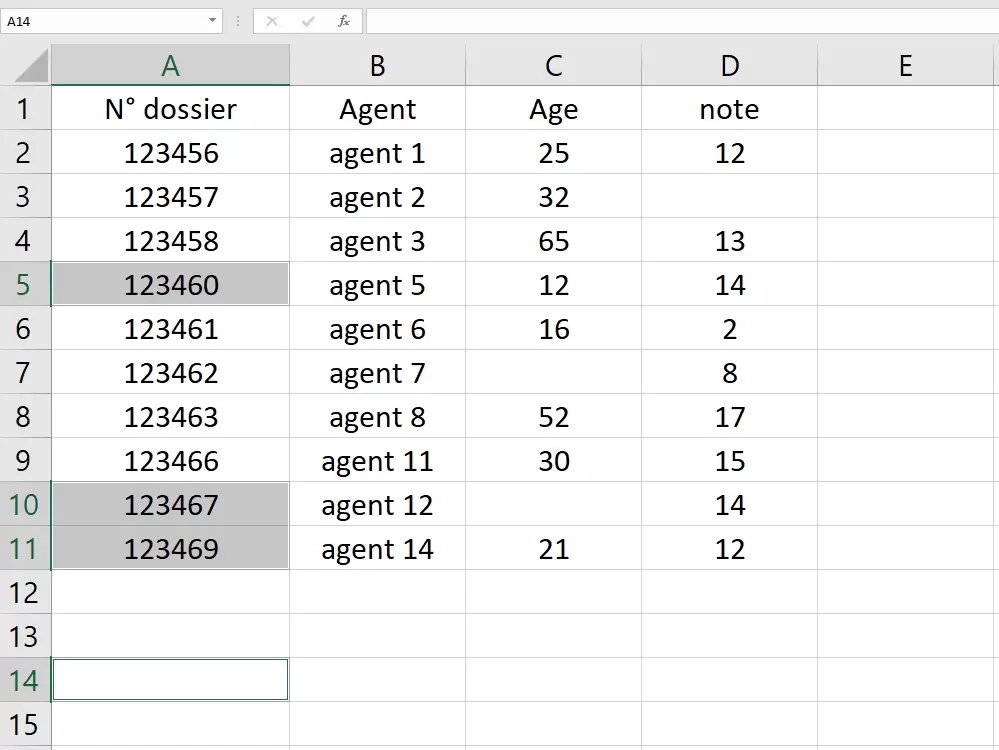Select row 5 header
999x750 pixels.
[x=24, y=284]
